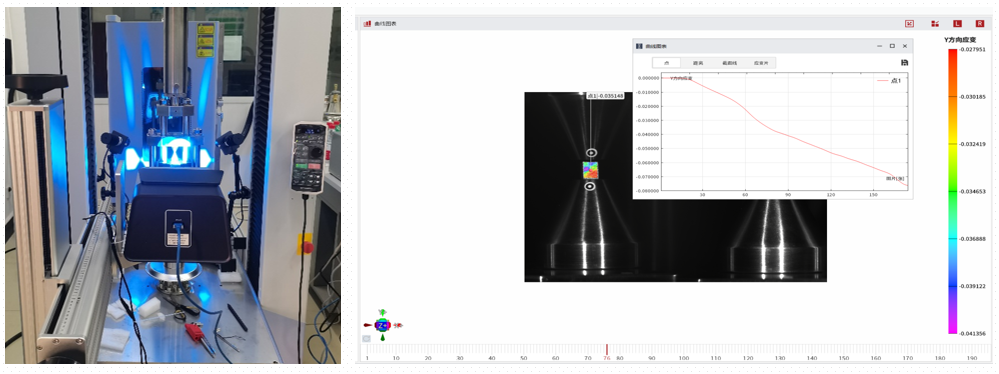Click the '点1' legend entry in curve chart
Image resolution: width=999 pixels, height=374 pixels.
(889, 80)
